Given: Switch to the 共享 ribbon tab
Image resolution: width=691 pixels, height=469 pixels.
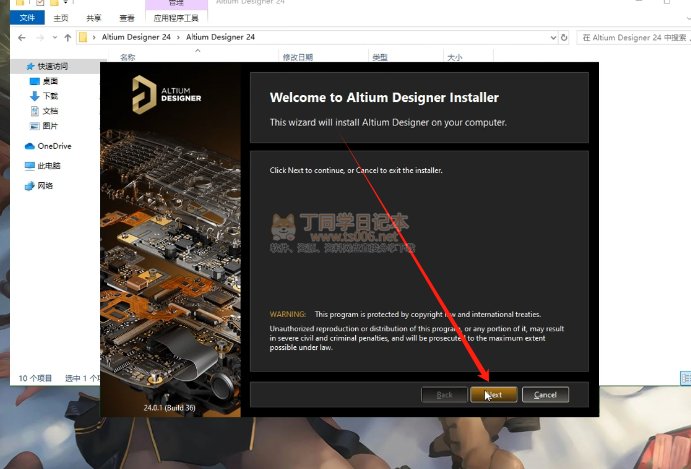Looking at the screenshot, I should [93, 18].
